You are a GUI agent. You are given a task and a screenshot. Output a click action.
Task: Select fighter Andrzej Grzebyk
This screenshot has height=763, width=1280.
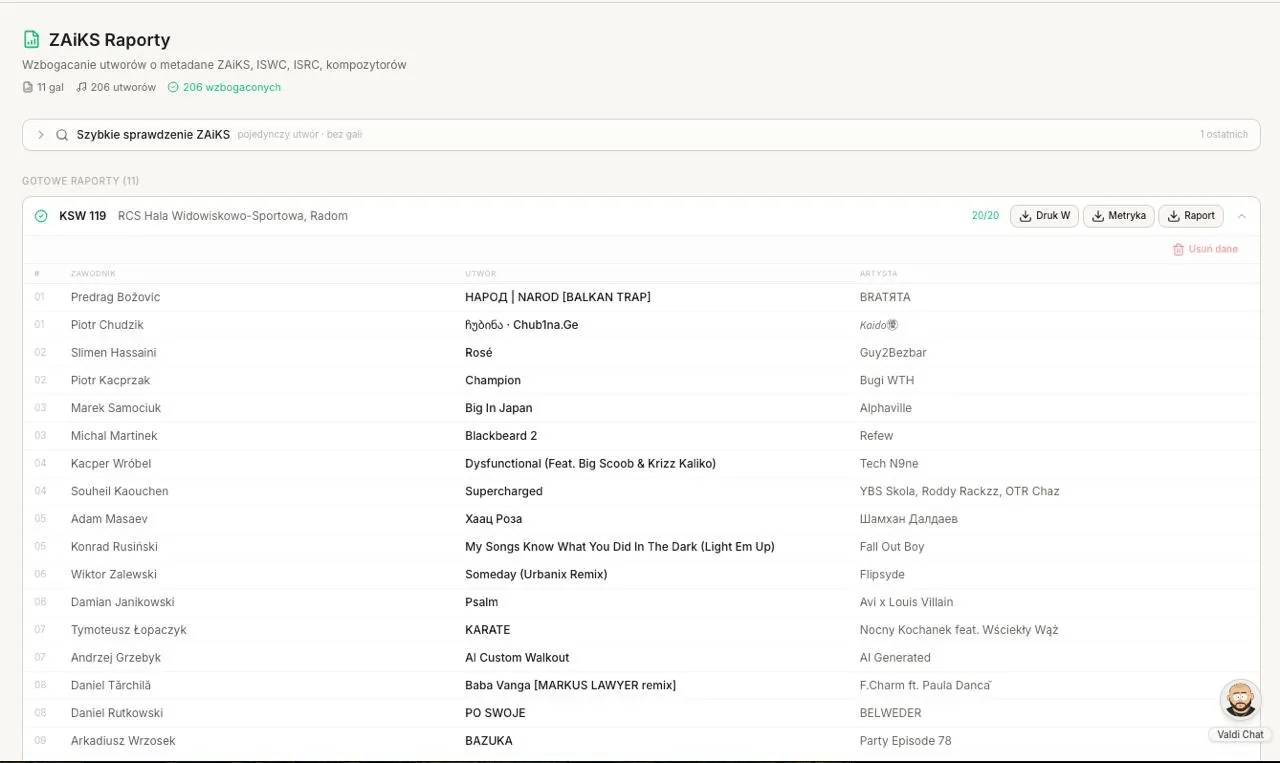(116, 658)
